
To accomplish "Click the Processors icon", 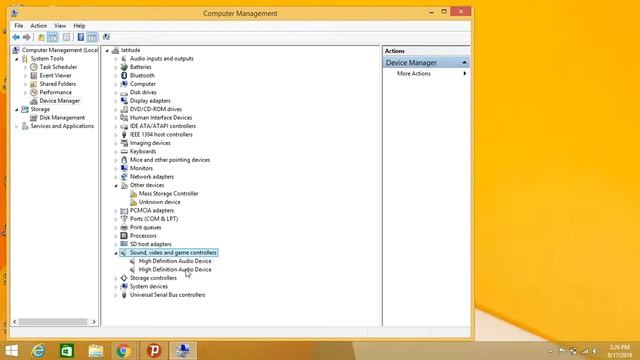I will tap(124, 236).
